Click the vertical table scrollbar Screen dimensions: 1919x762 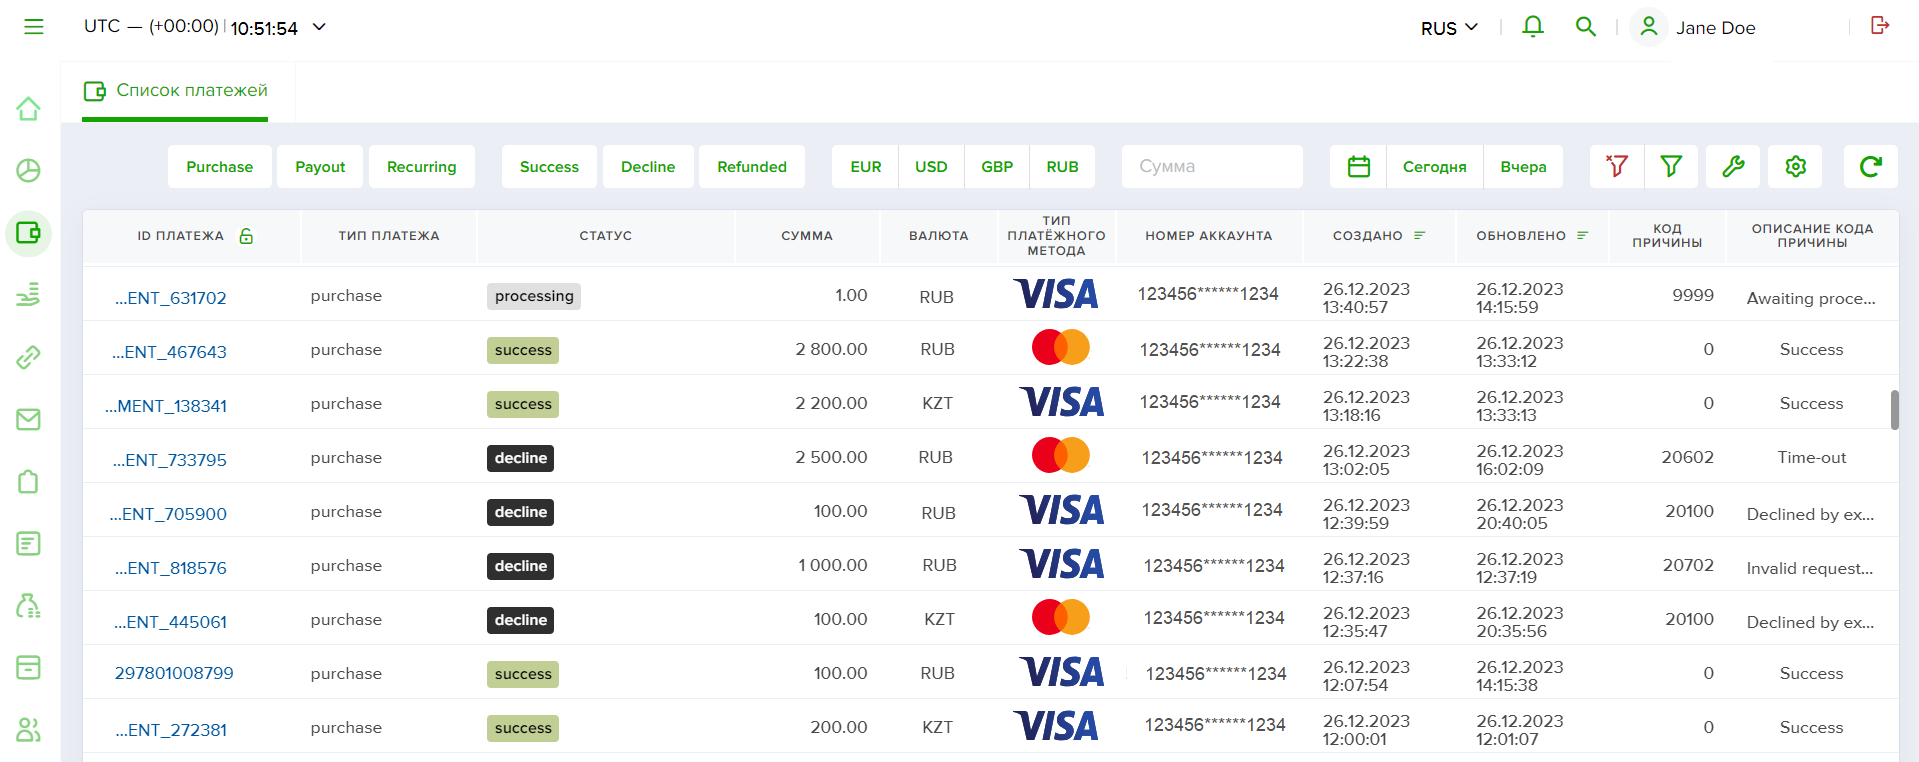tap(1894, 410)
